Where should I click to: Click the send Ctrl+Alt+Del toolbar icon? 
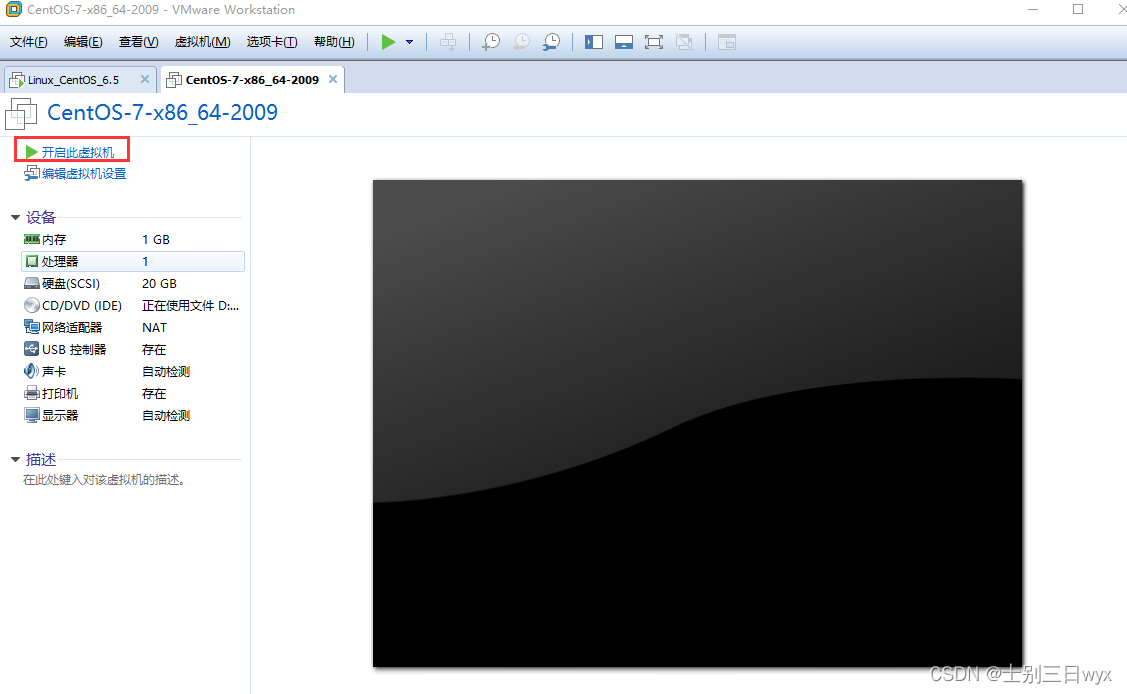coord(448,42)
